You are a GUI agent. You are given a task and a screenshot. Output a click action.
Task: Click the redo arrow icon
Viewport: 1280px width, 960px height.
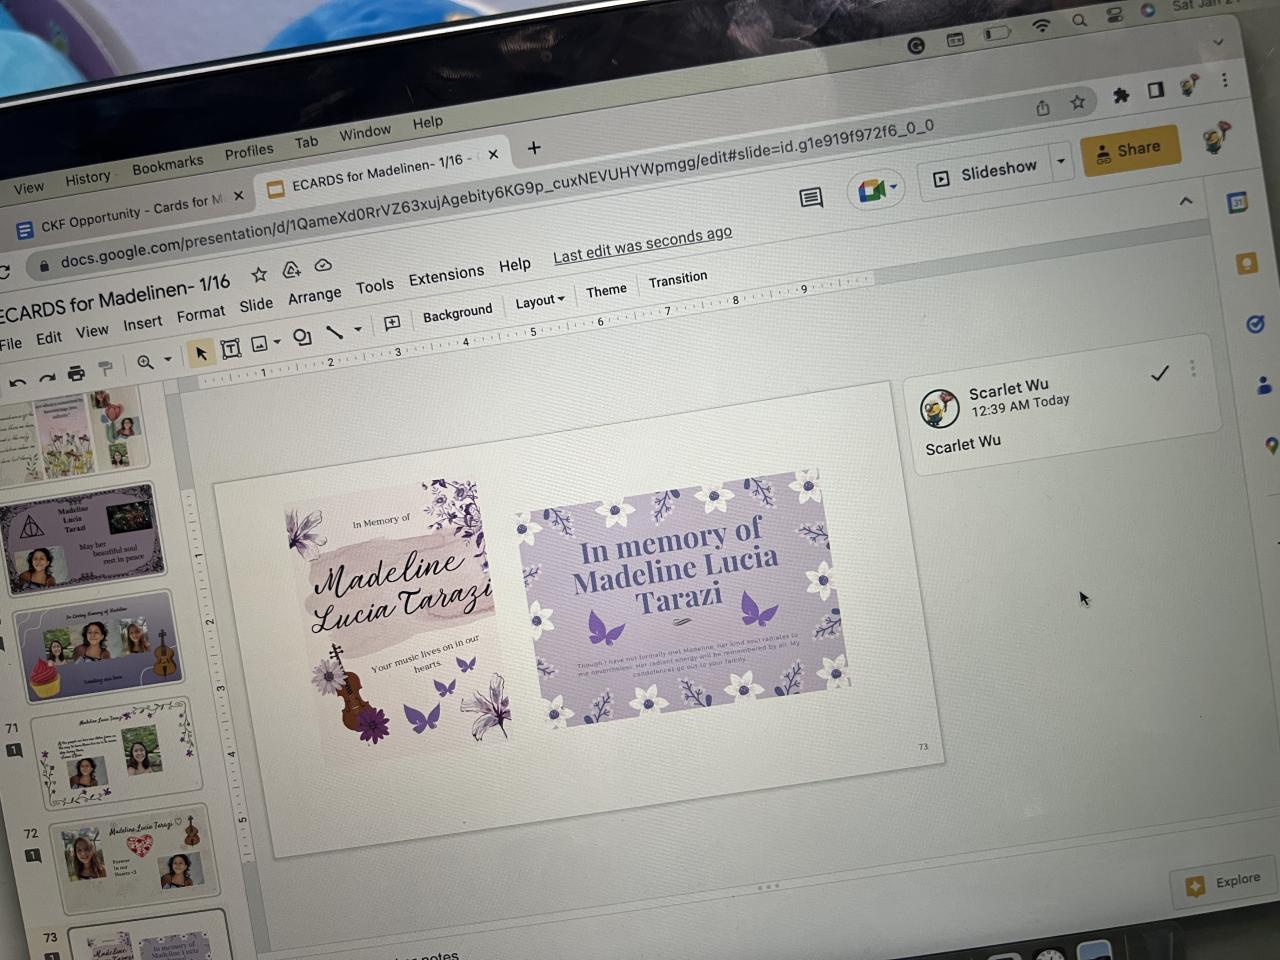click(x=47, y=378)
